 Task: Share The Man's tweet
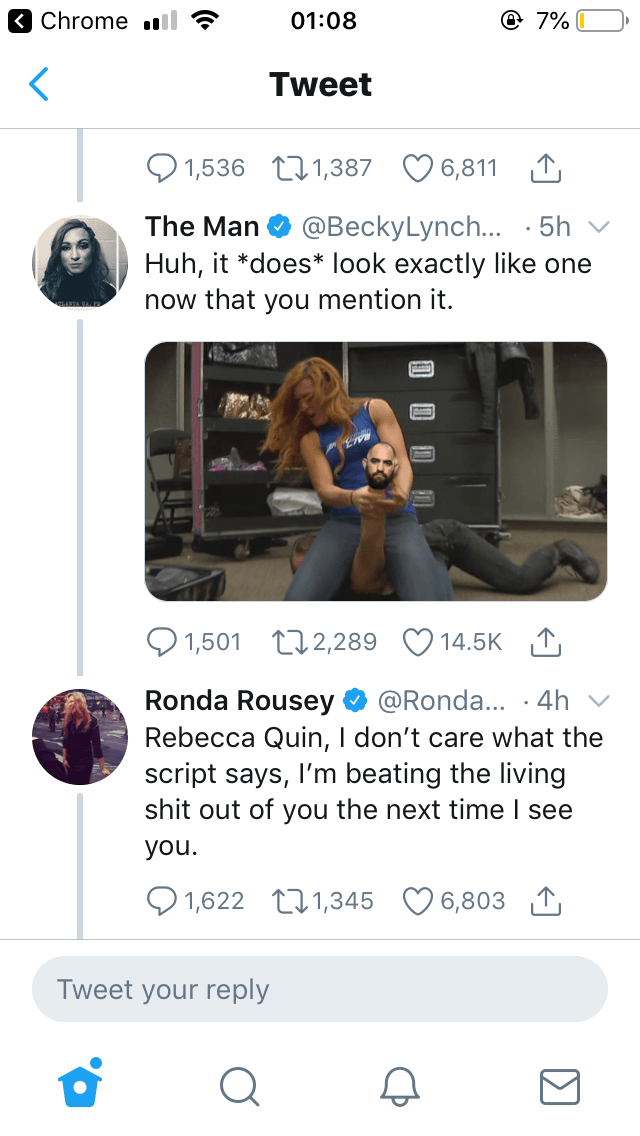click(544, 640)
